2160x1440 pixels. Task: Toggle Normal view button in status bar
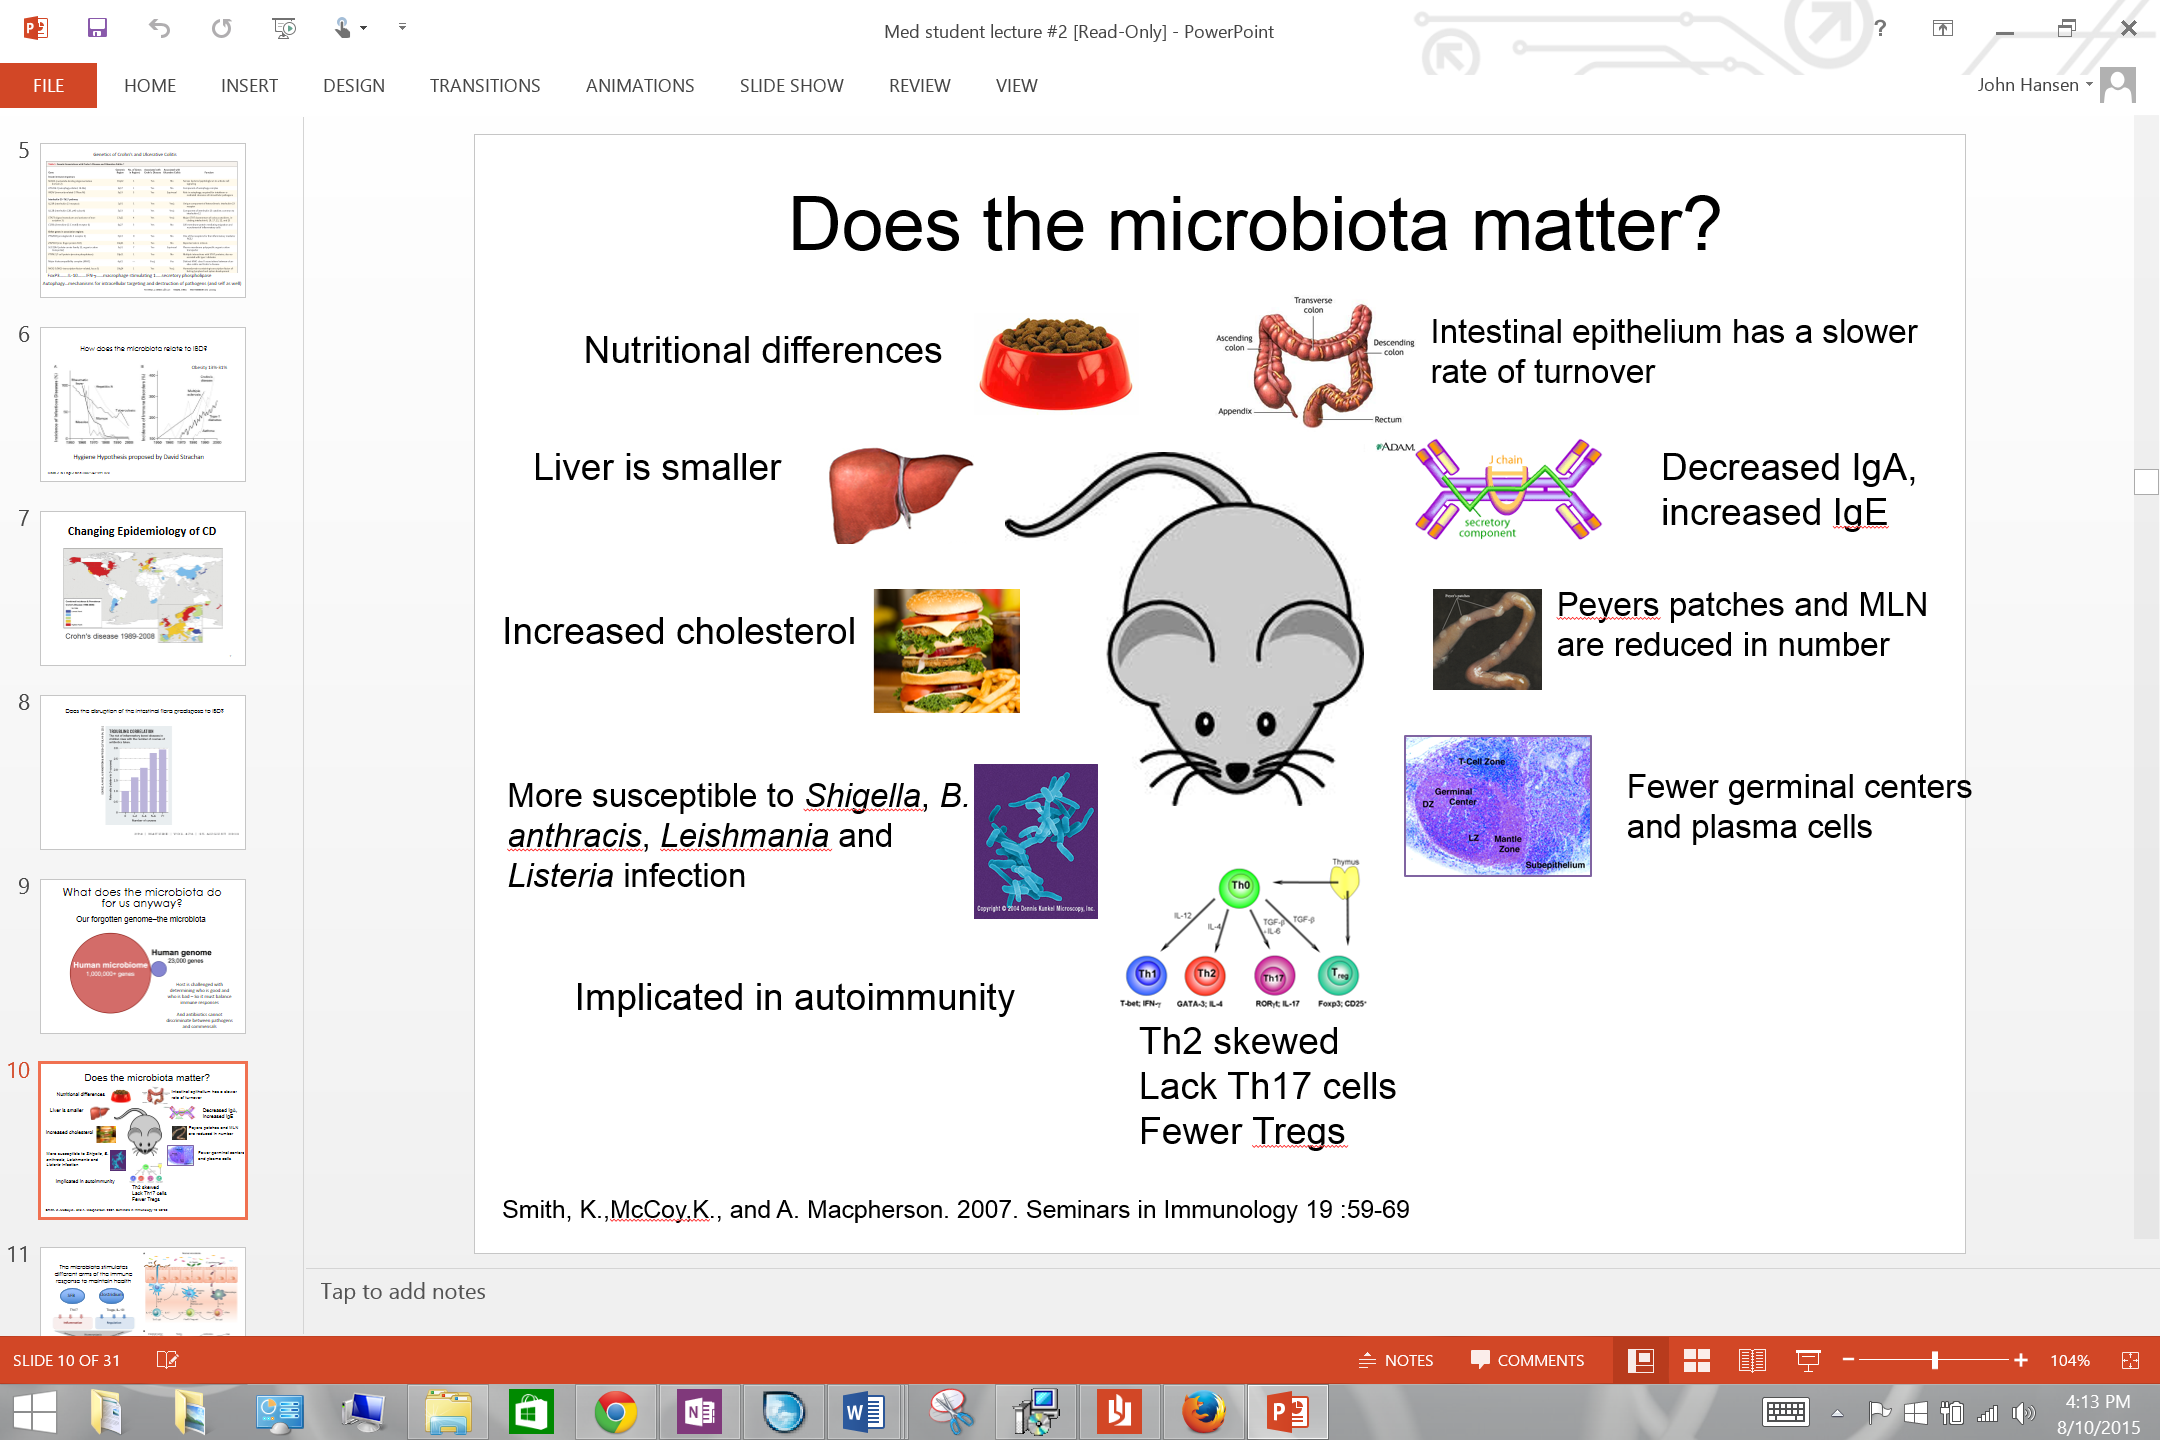pyautogui.click(x=1640, y=1360)
